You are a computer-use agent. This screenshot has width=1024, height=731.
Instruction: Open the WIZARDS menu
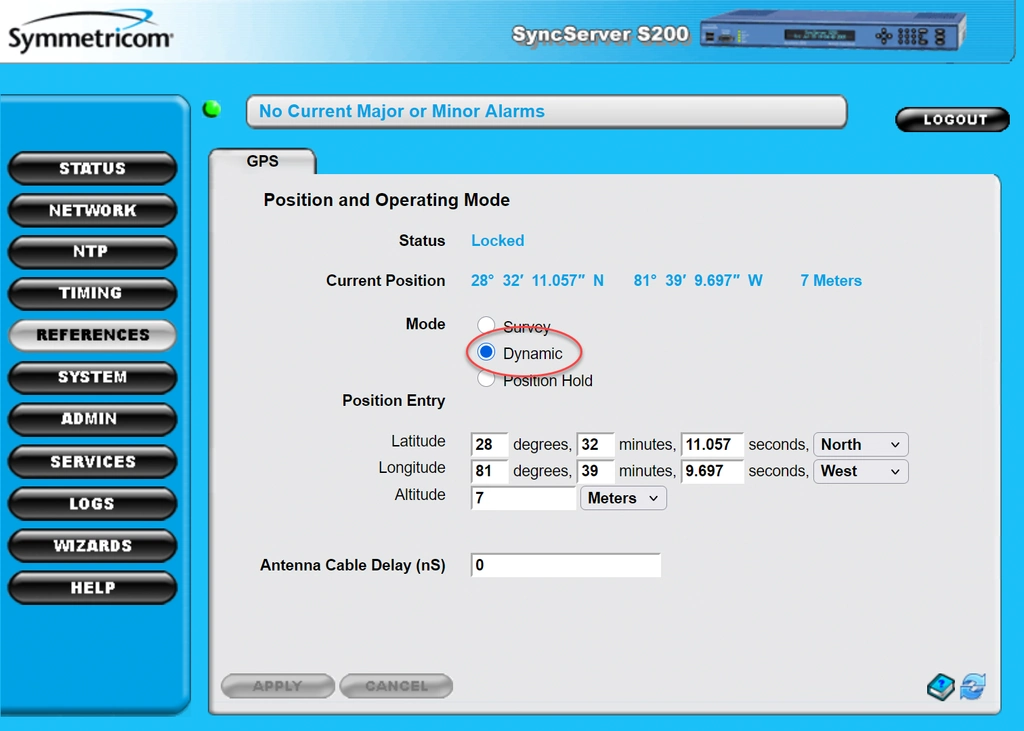click(92, 545)
